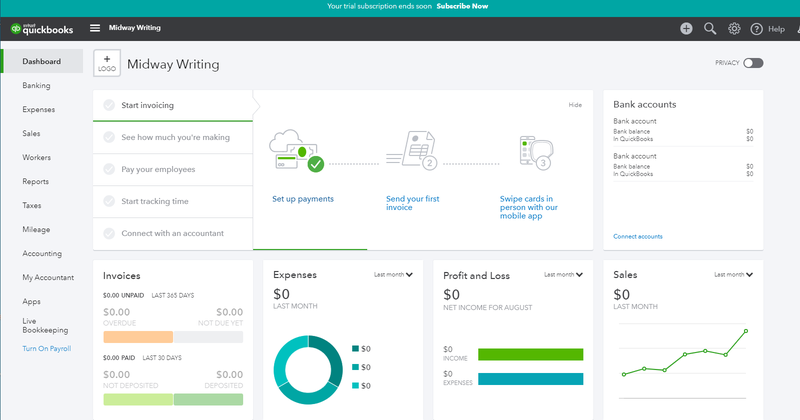
Task: Click the Sales card title
Action: 625,275
